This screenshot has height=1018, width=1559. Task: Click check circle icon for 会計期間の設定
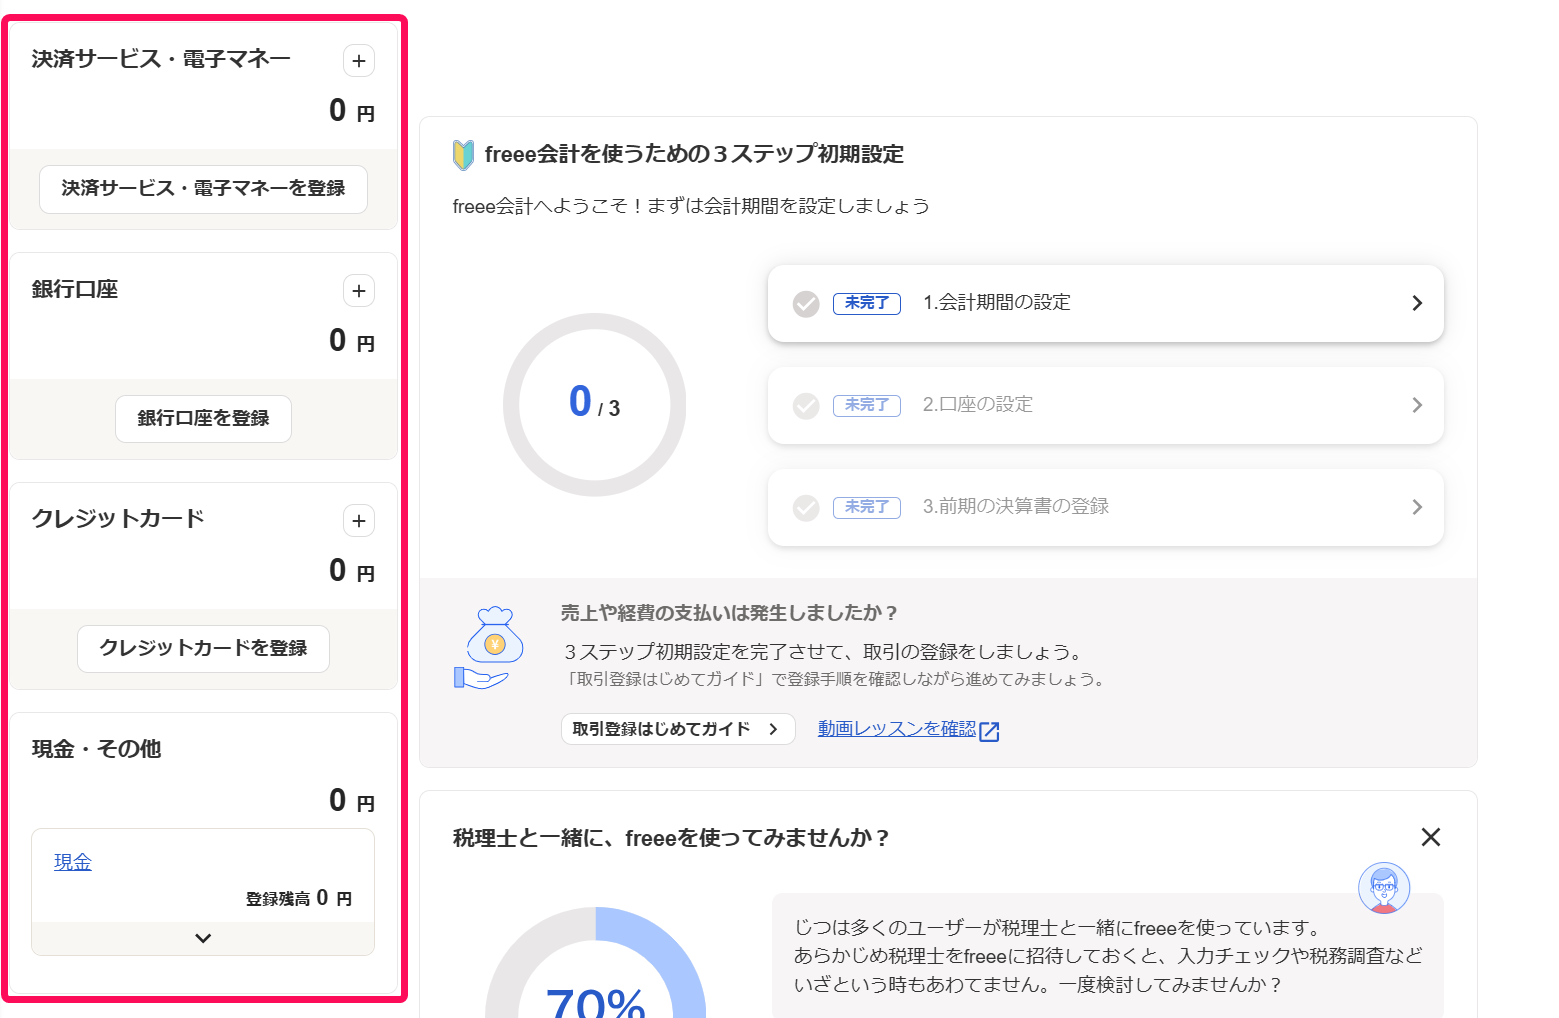[x=806, y=304]
